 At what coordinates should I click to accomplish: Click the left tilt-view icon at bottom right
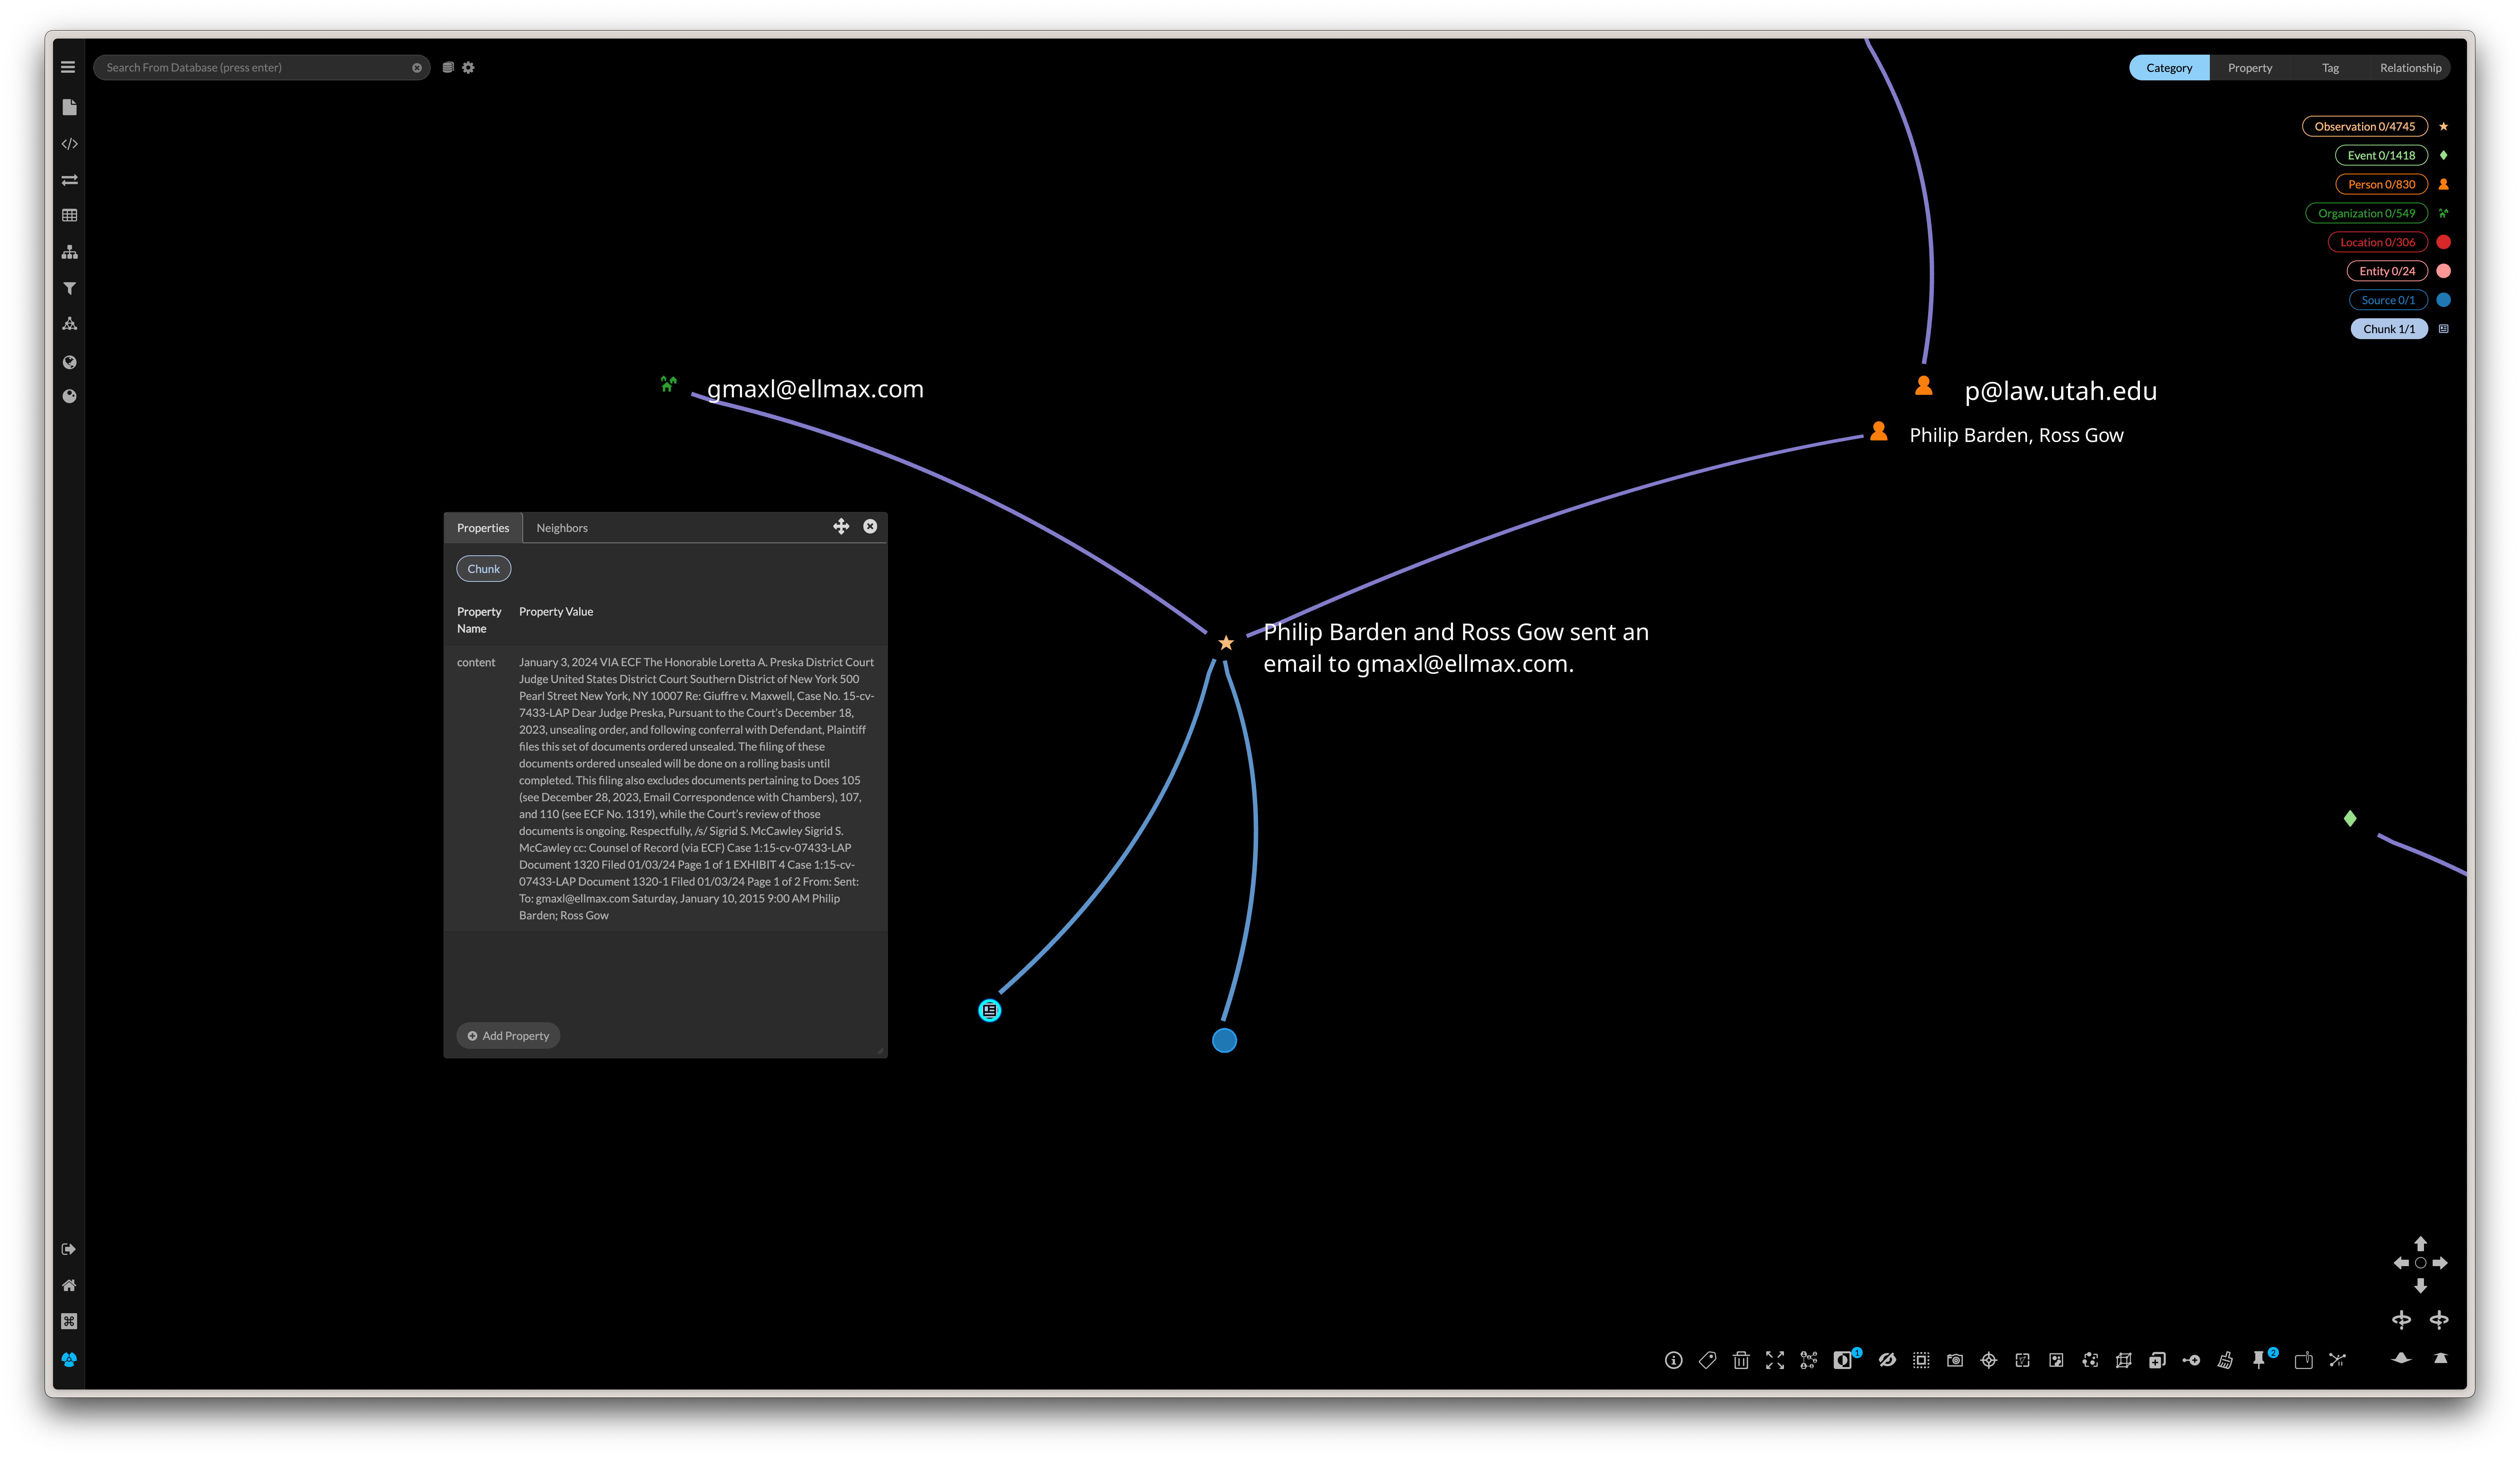[2401, 1358]
